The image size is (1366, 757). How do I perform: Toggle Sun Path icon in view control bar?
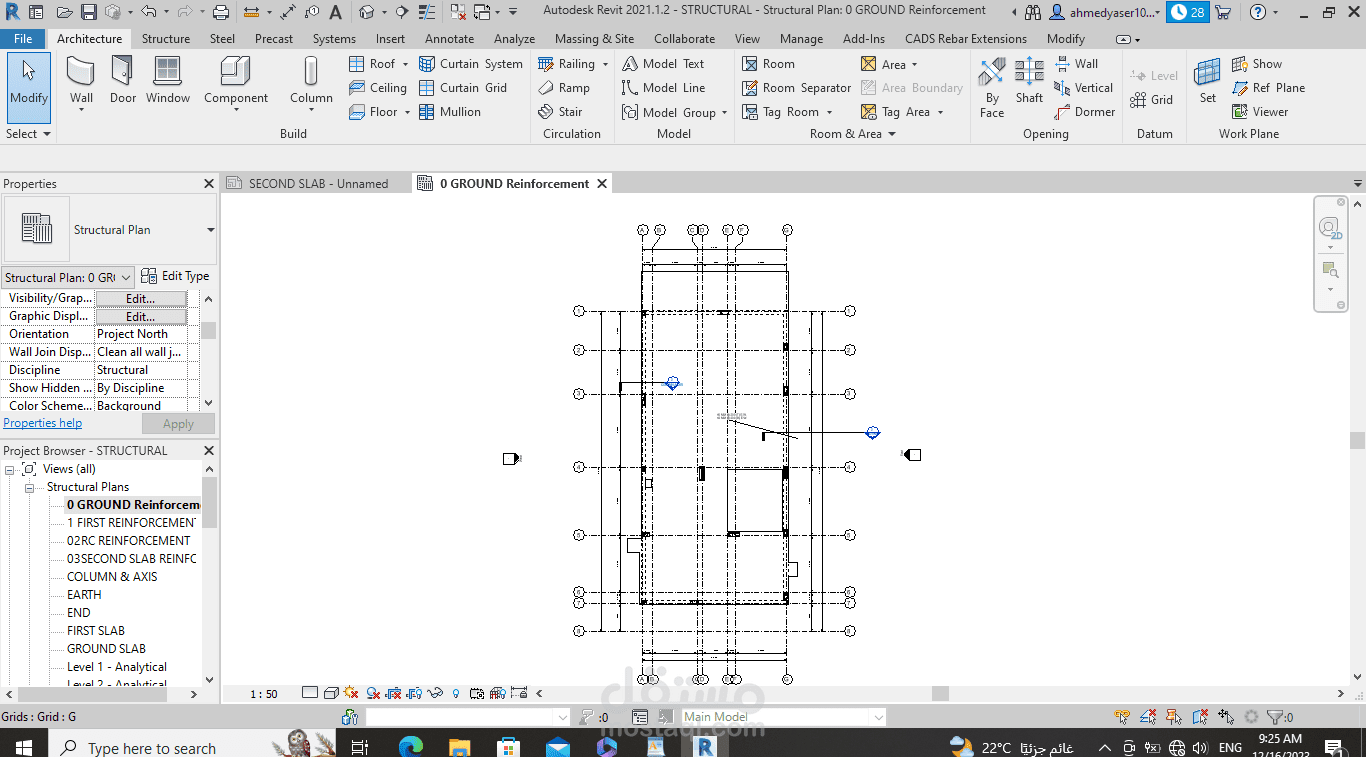pos(351,693)
